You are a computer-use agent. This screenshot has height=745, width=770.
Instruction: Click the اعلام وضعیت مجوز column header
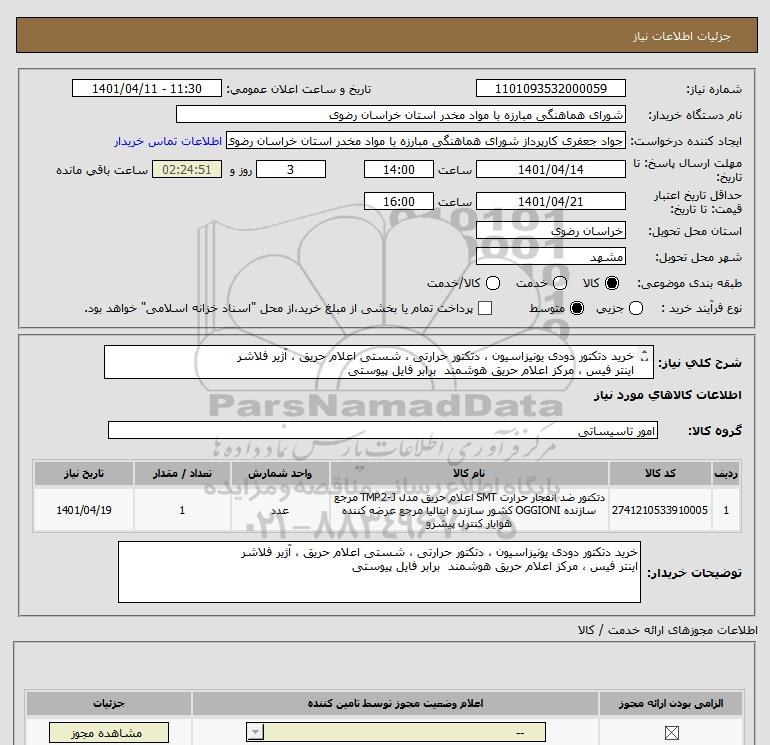395,704
